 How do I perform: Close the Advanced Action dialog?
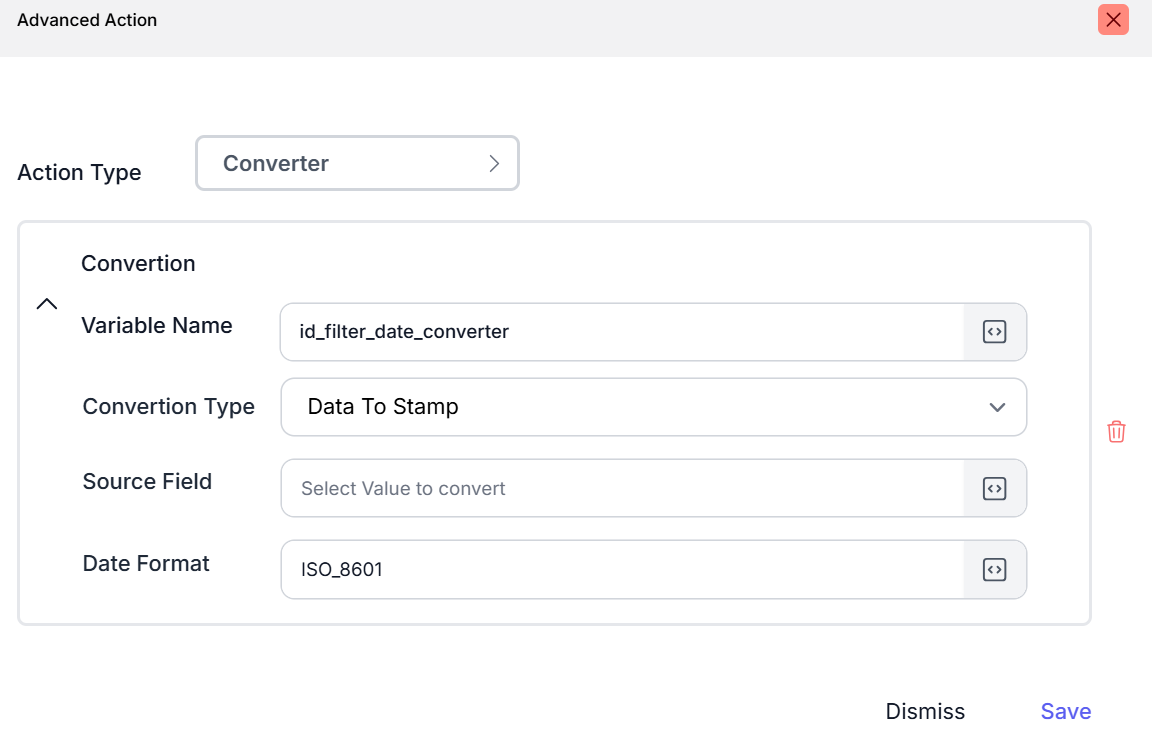[x=1113, y=20]
